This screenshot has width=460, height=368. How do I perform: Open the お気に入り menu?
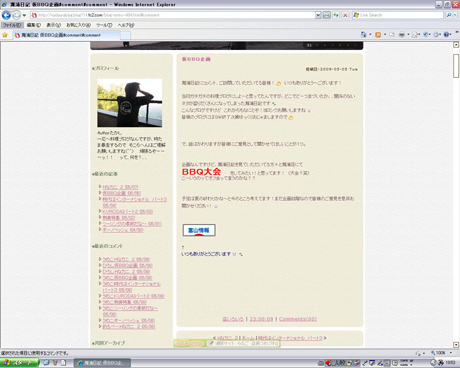[x=78, y=25]
